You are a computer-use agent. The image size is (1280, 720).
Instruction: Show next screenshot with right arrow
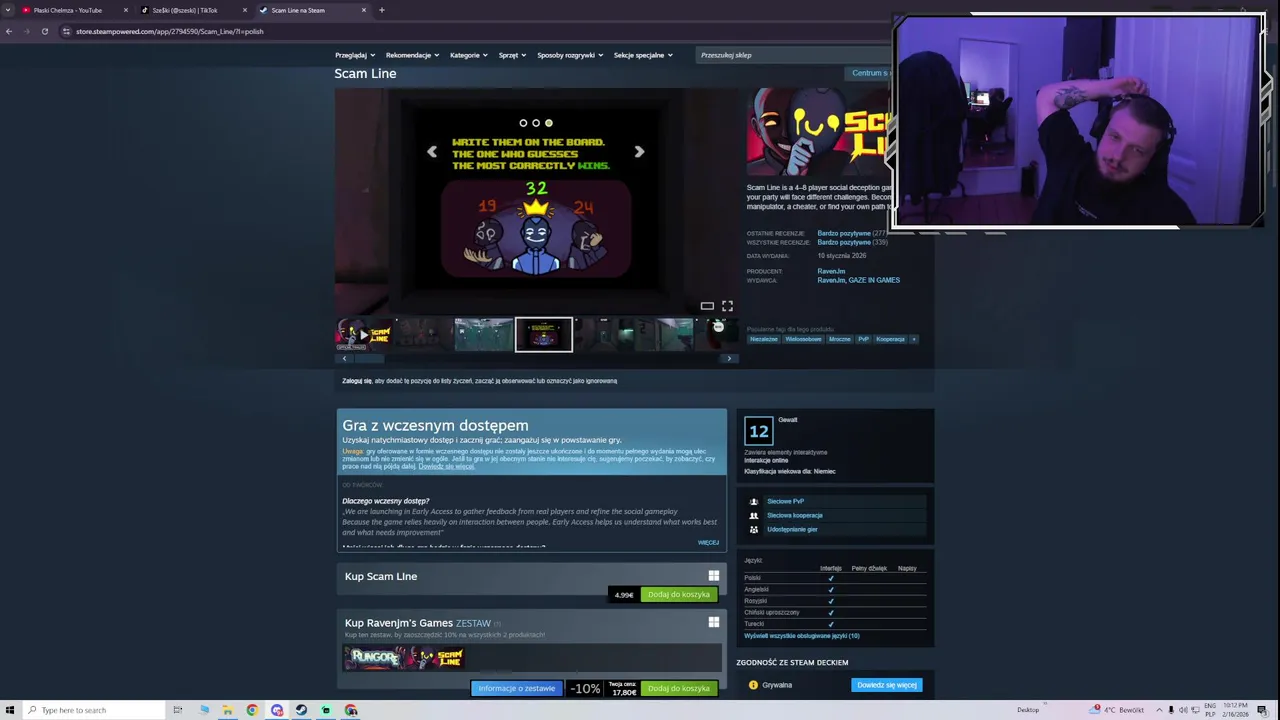[x=639, y=152]
